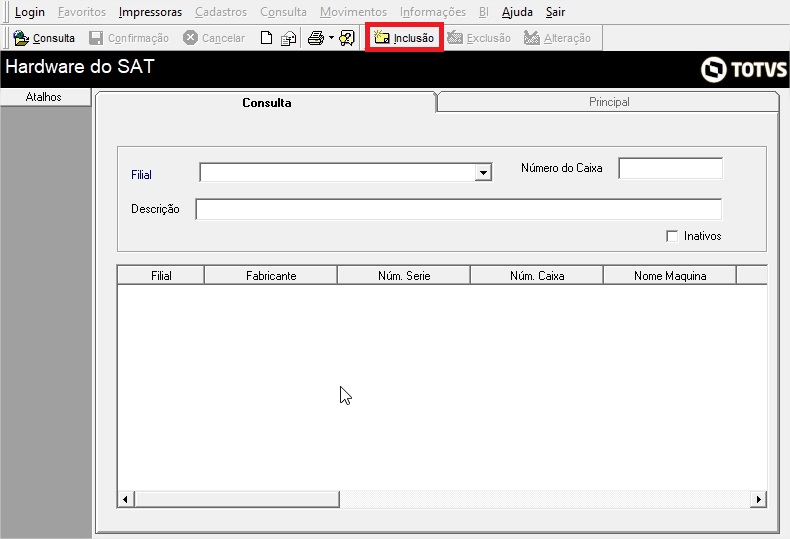Click the horizontal scrollbar thumb
Image resolution: width=790 pixels, height=539 pixels.
(x=237, y=499)
